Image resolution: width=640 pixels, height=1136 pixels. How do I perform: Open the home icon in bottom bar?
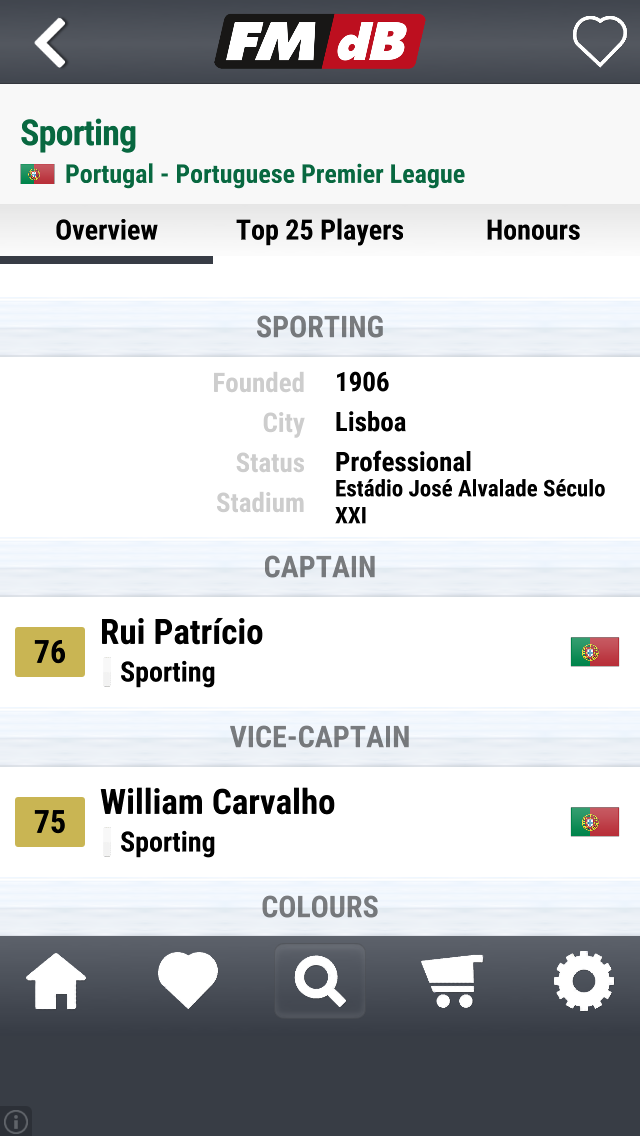point(56,981)
